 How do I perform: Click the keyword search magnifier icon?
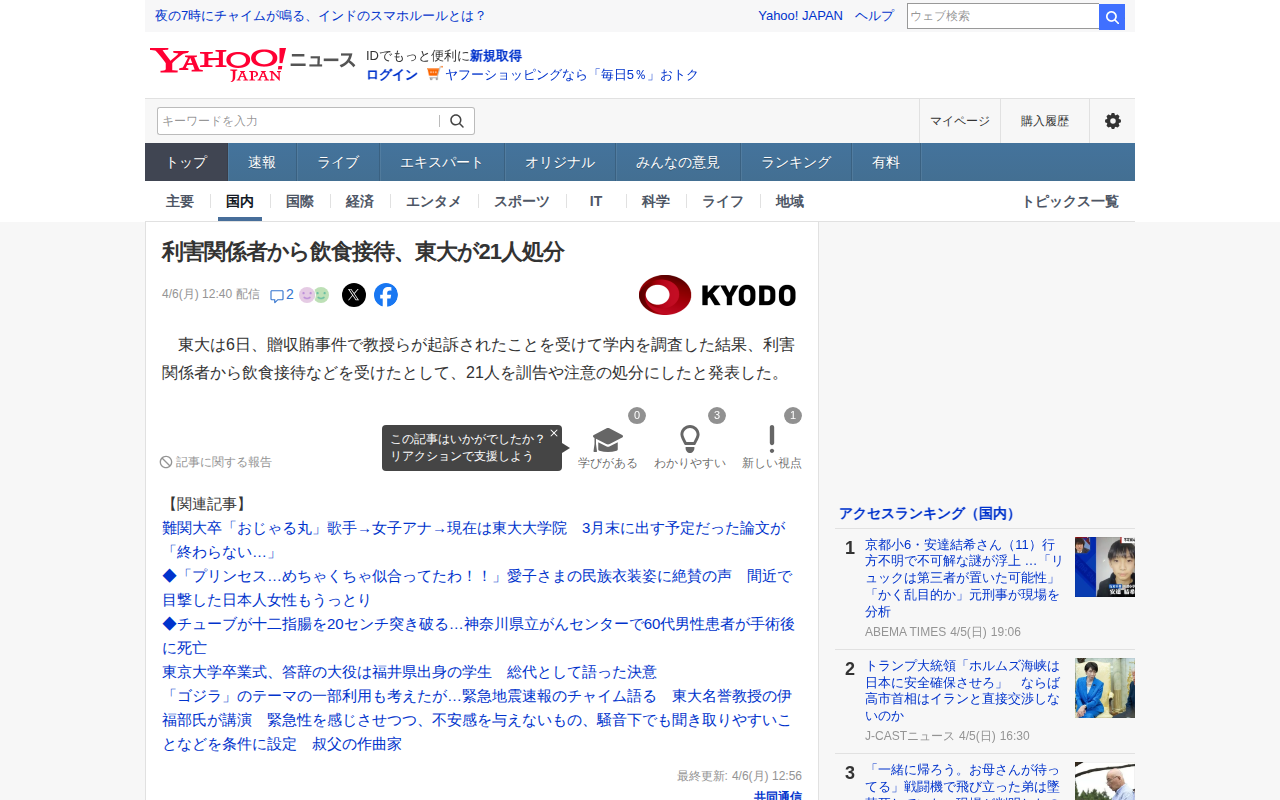click(457, 121)
